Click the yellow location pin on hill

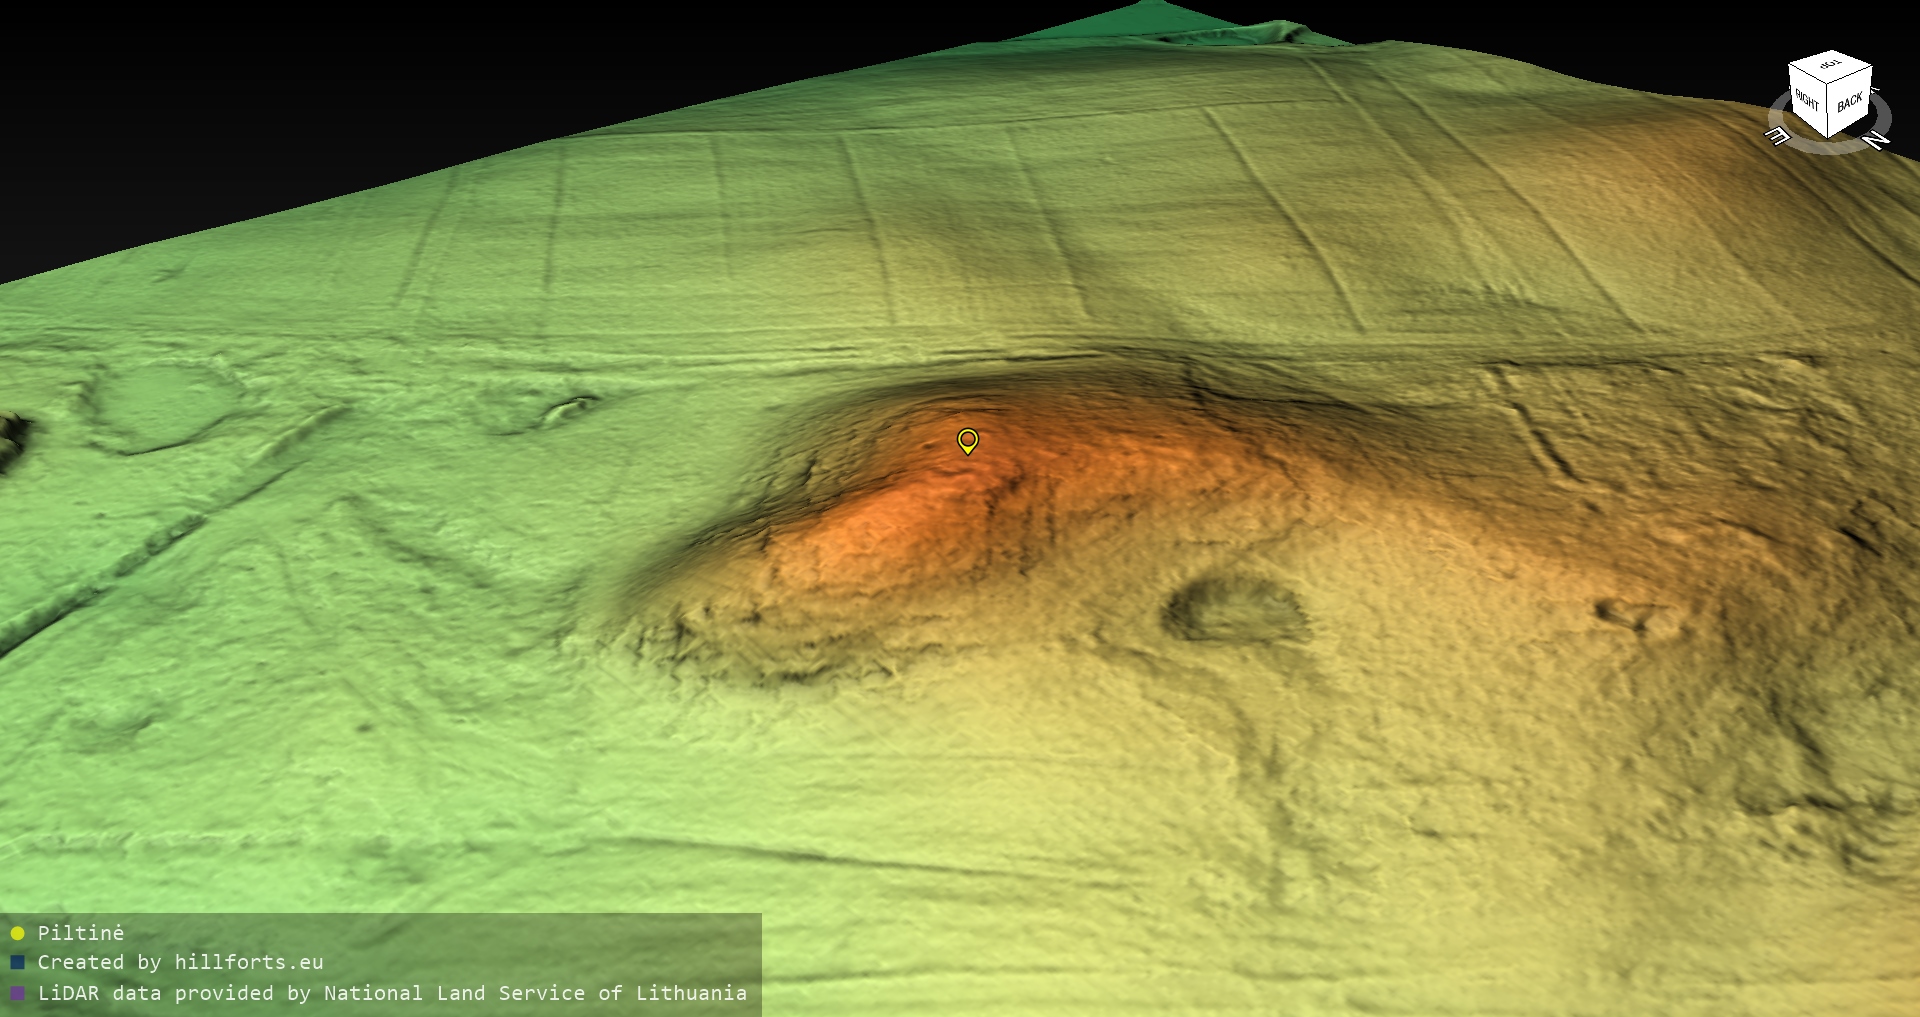pos(967,440)
